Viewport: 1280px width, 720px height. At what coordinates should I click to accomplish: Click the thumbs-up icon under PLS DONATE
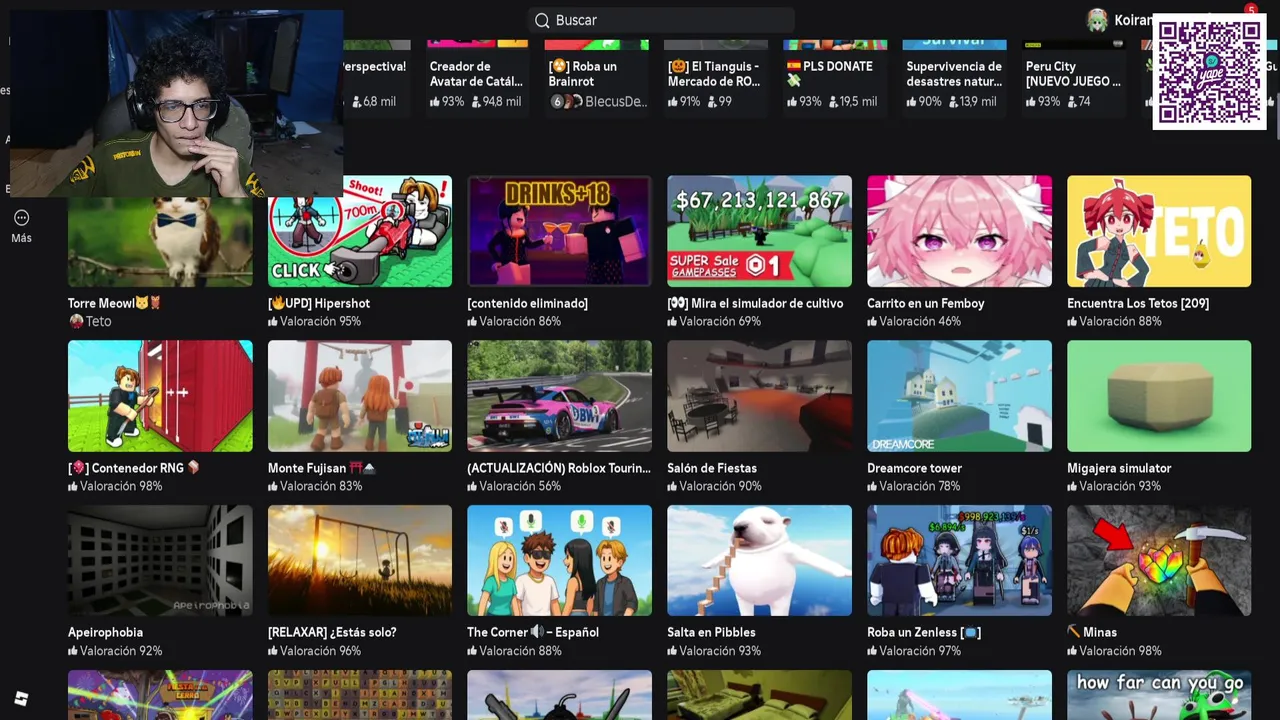(x=792, y=102)
